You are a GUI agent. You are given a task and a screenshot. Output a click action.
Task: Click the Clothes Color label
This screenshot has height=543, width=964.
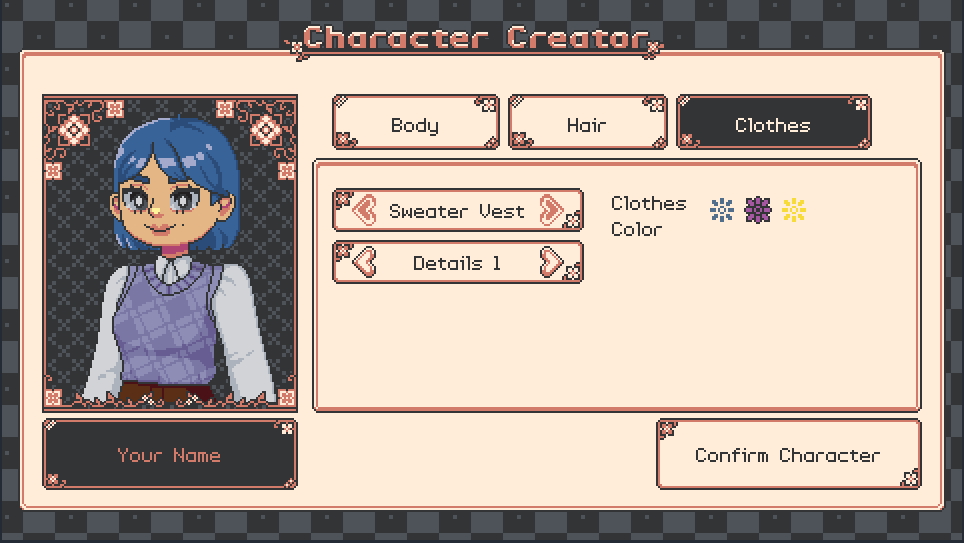point(649,216)
